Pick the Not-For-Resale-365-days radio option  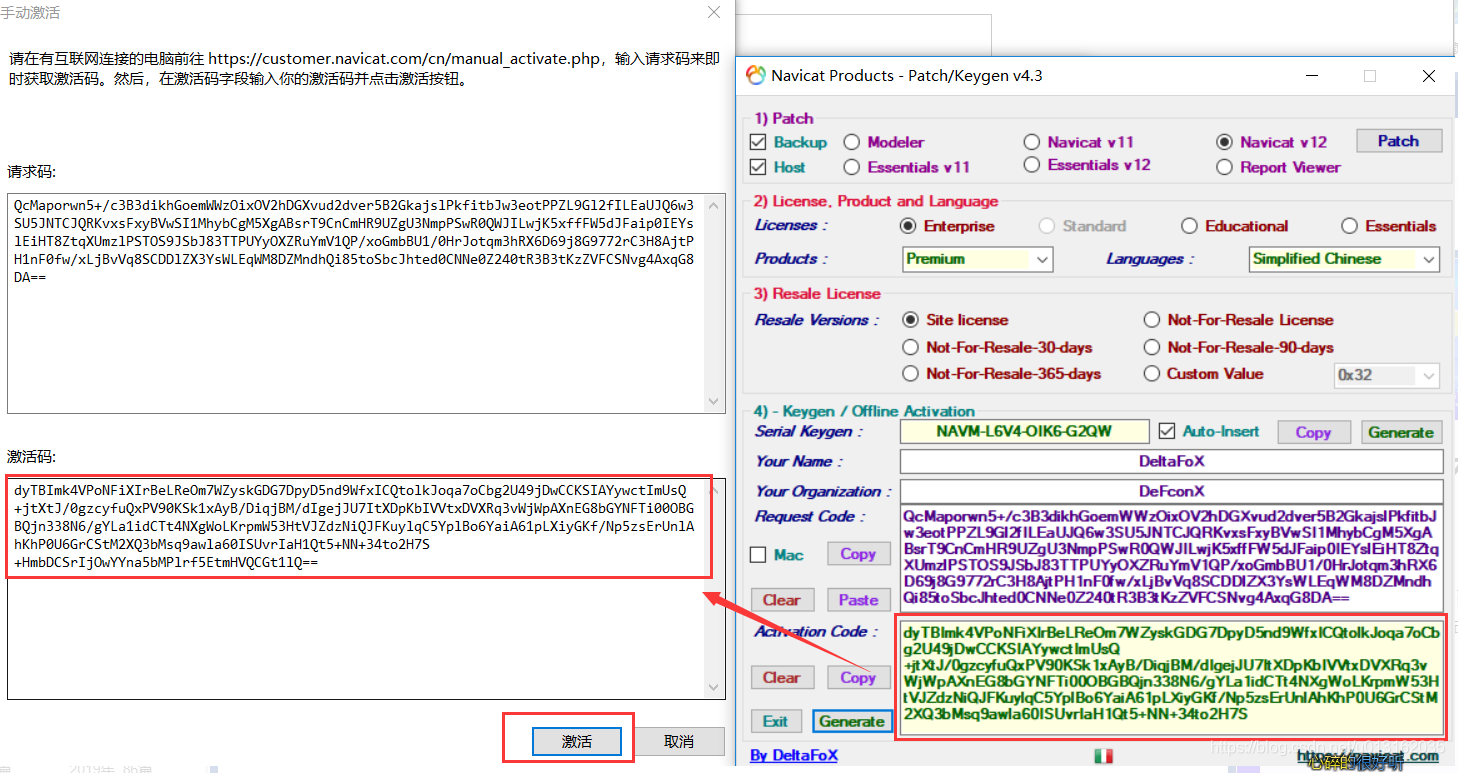(x=910, y=374)
